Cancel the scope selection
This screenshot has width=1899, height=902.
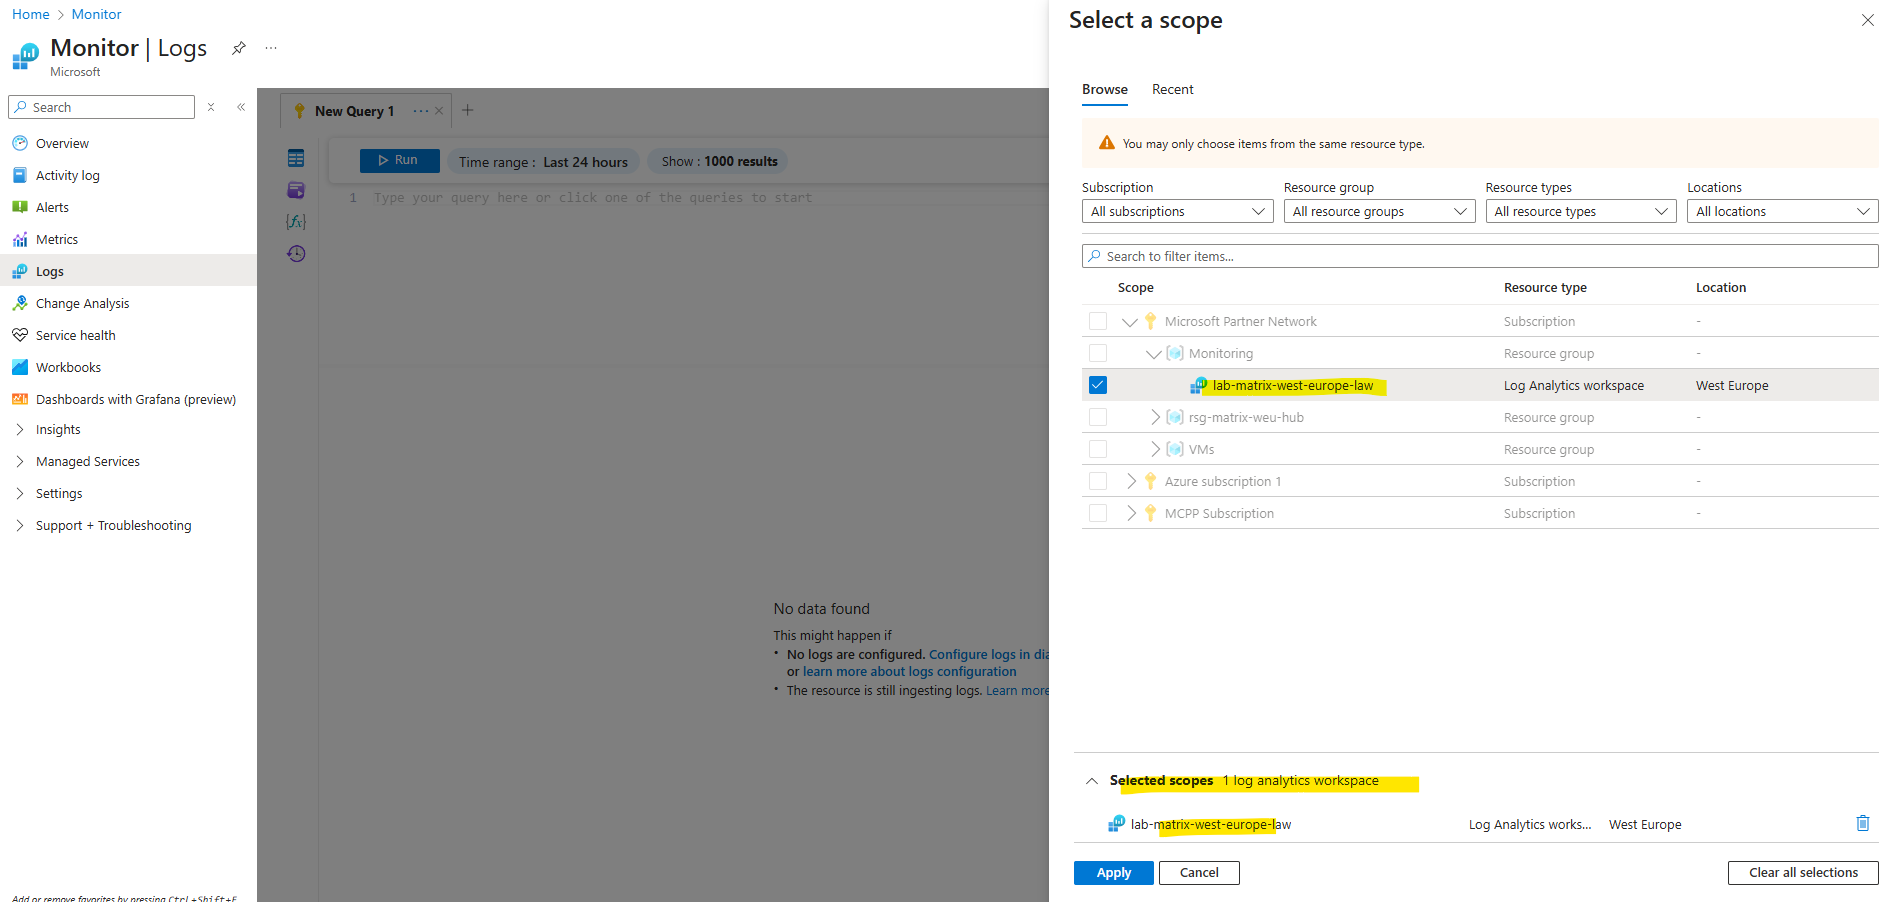(x=1199, y=873)
